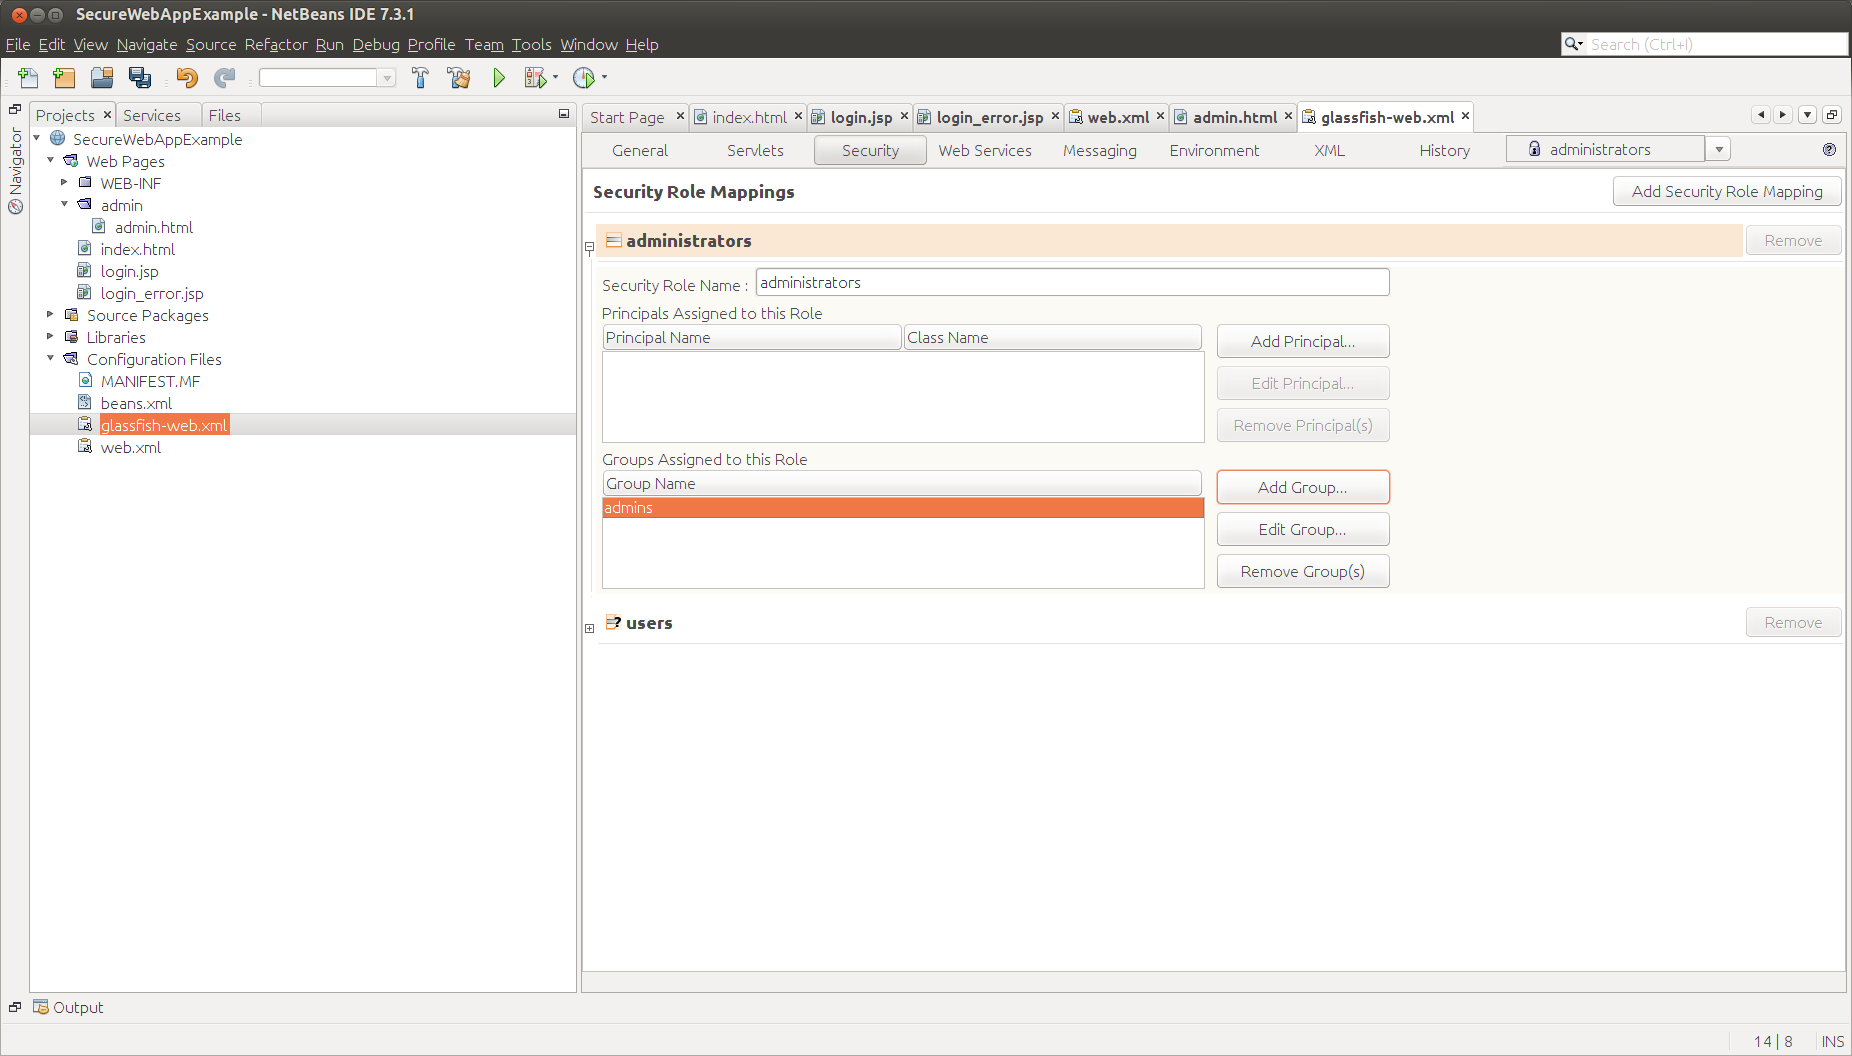Open the Tools menu
The height and width of the screenshot is (1056, 1852).
[x=531, y=44]
